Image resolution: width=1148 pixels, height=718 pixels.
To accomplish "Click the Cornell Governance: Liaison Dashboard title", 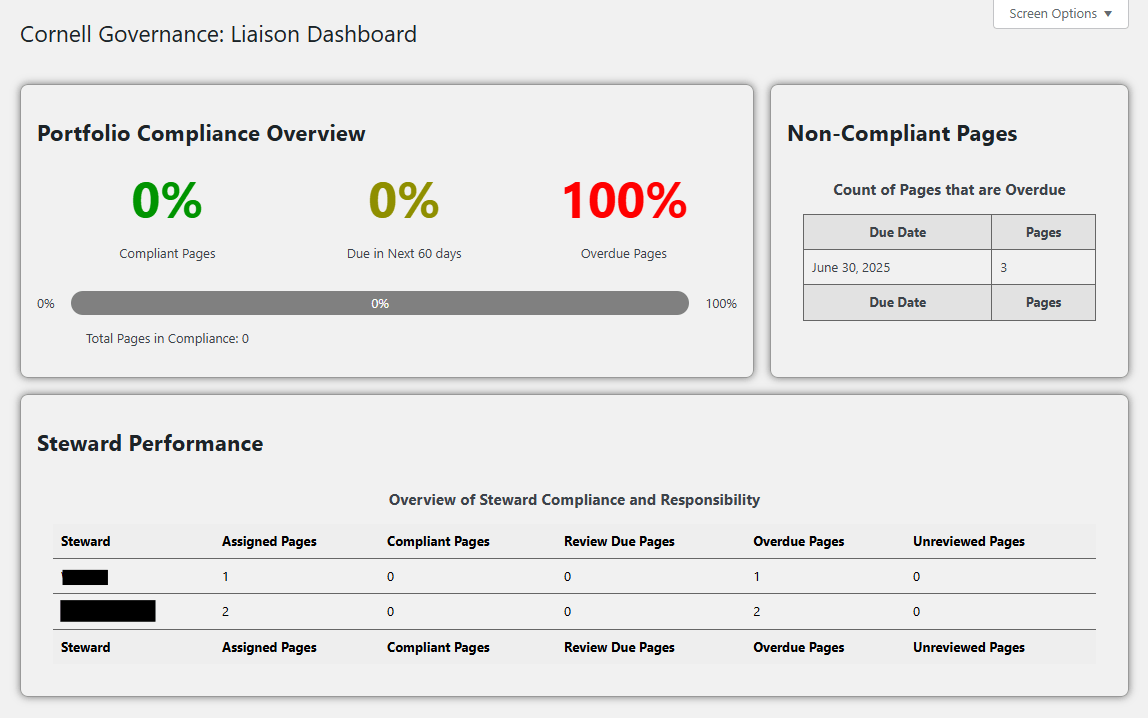I will tap(218, 34).
